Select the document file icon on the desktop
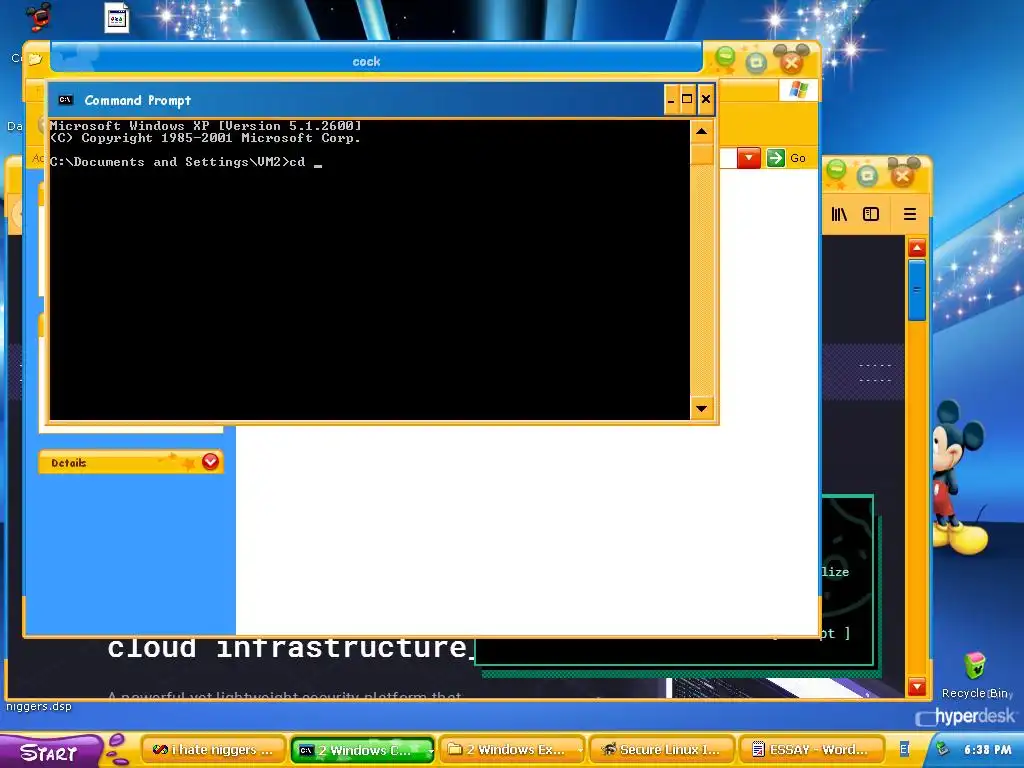 coord(116,17)
